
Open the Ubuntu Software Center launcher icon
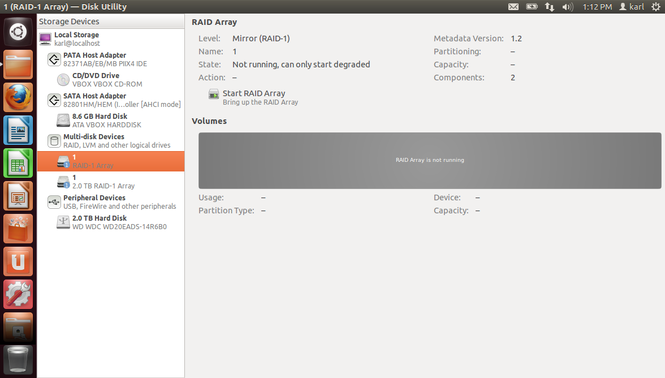[x=18, y=229]
